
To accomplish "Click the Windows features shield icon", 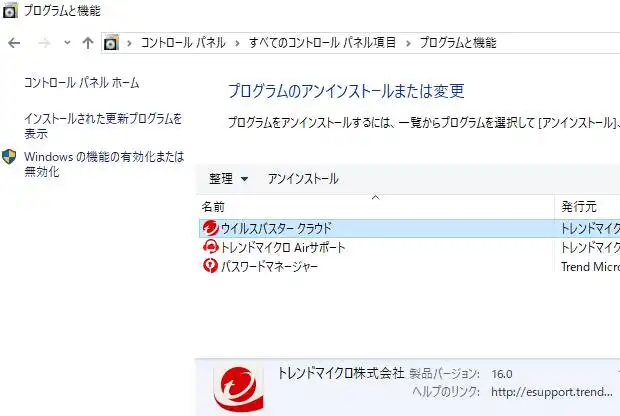I will 10,157.
